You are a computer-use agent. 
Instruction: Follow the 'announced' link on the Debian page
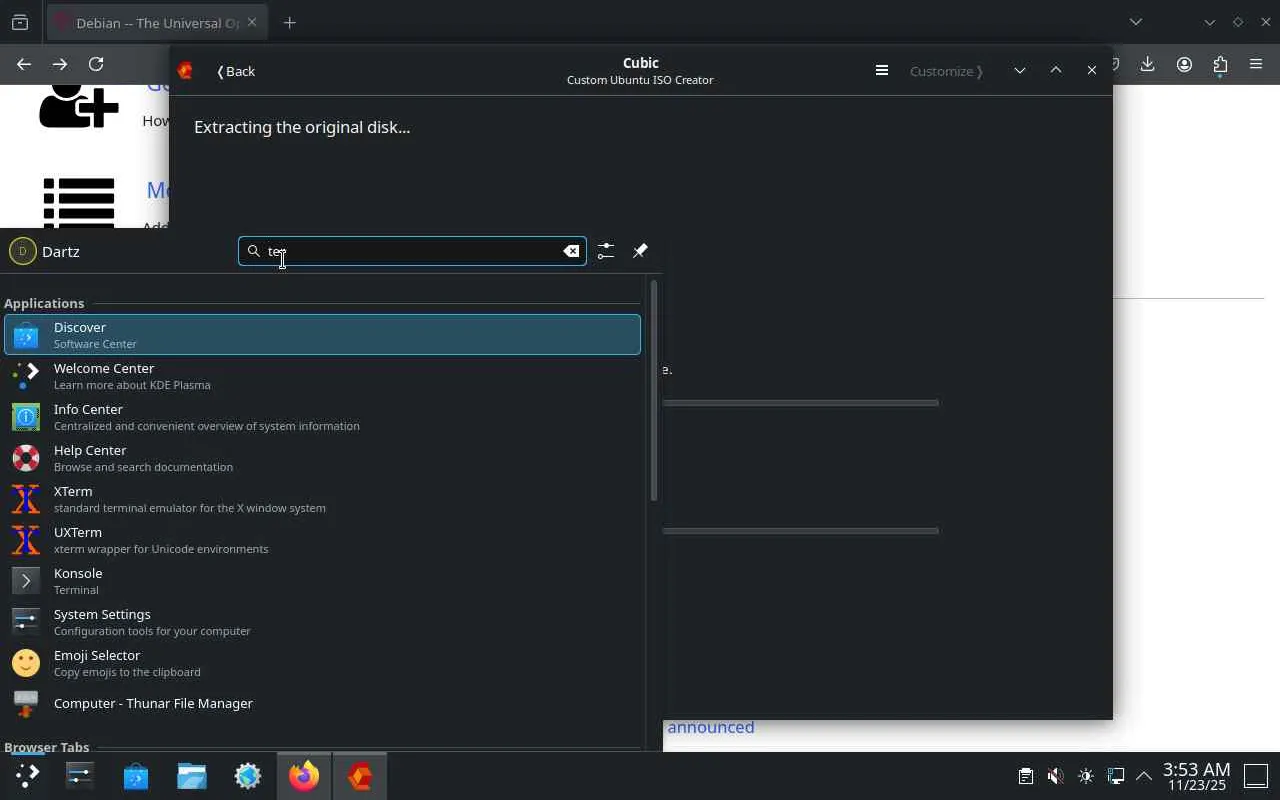(x=711, y=727)
